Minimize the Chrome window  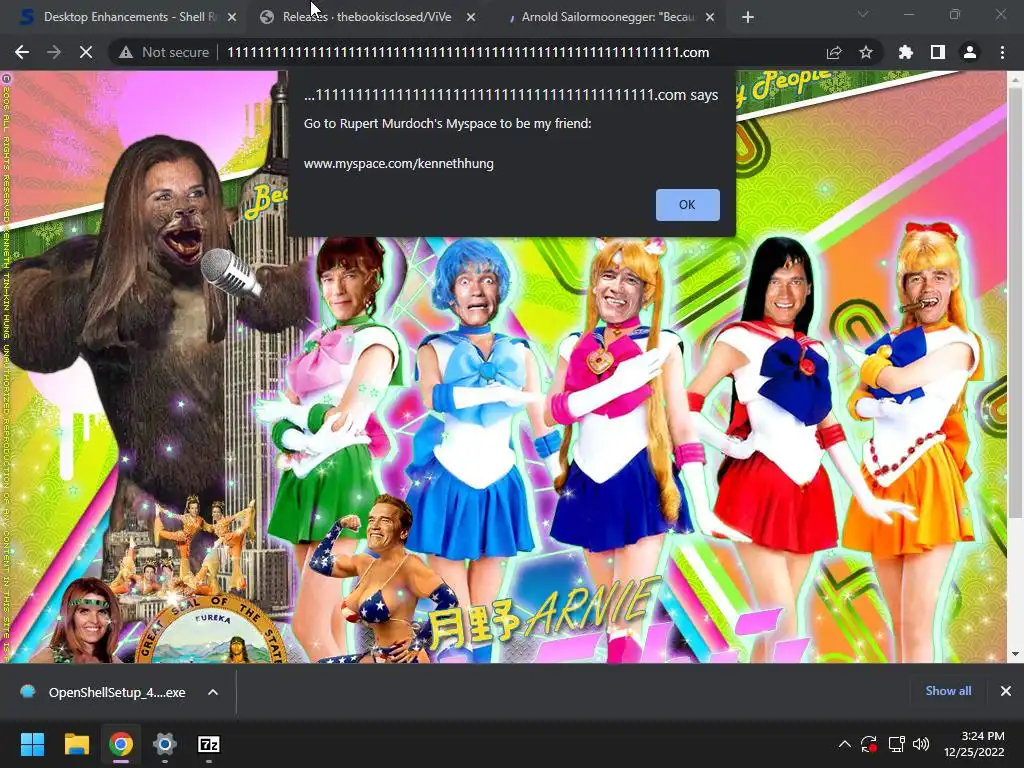[908, 14]
